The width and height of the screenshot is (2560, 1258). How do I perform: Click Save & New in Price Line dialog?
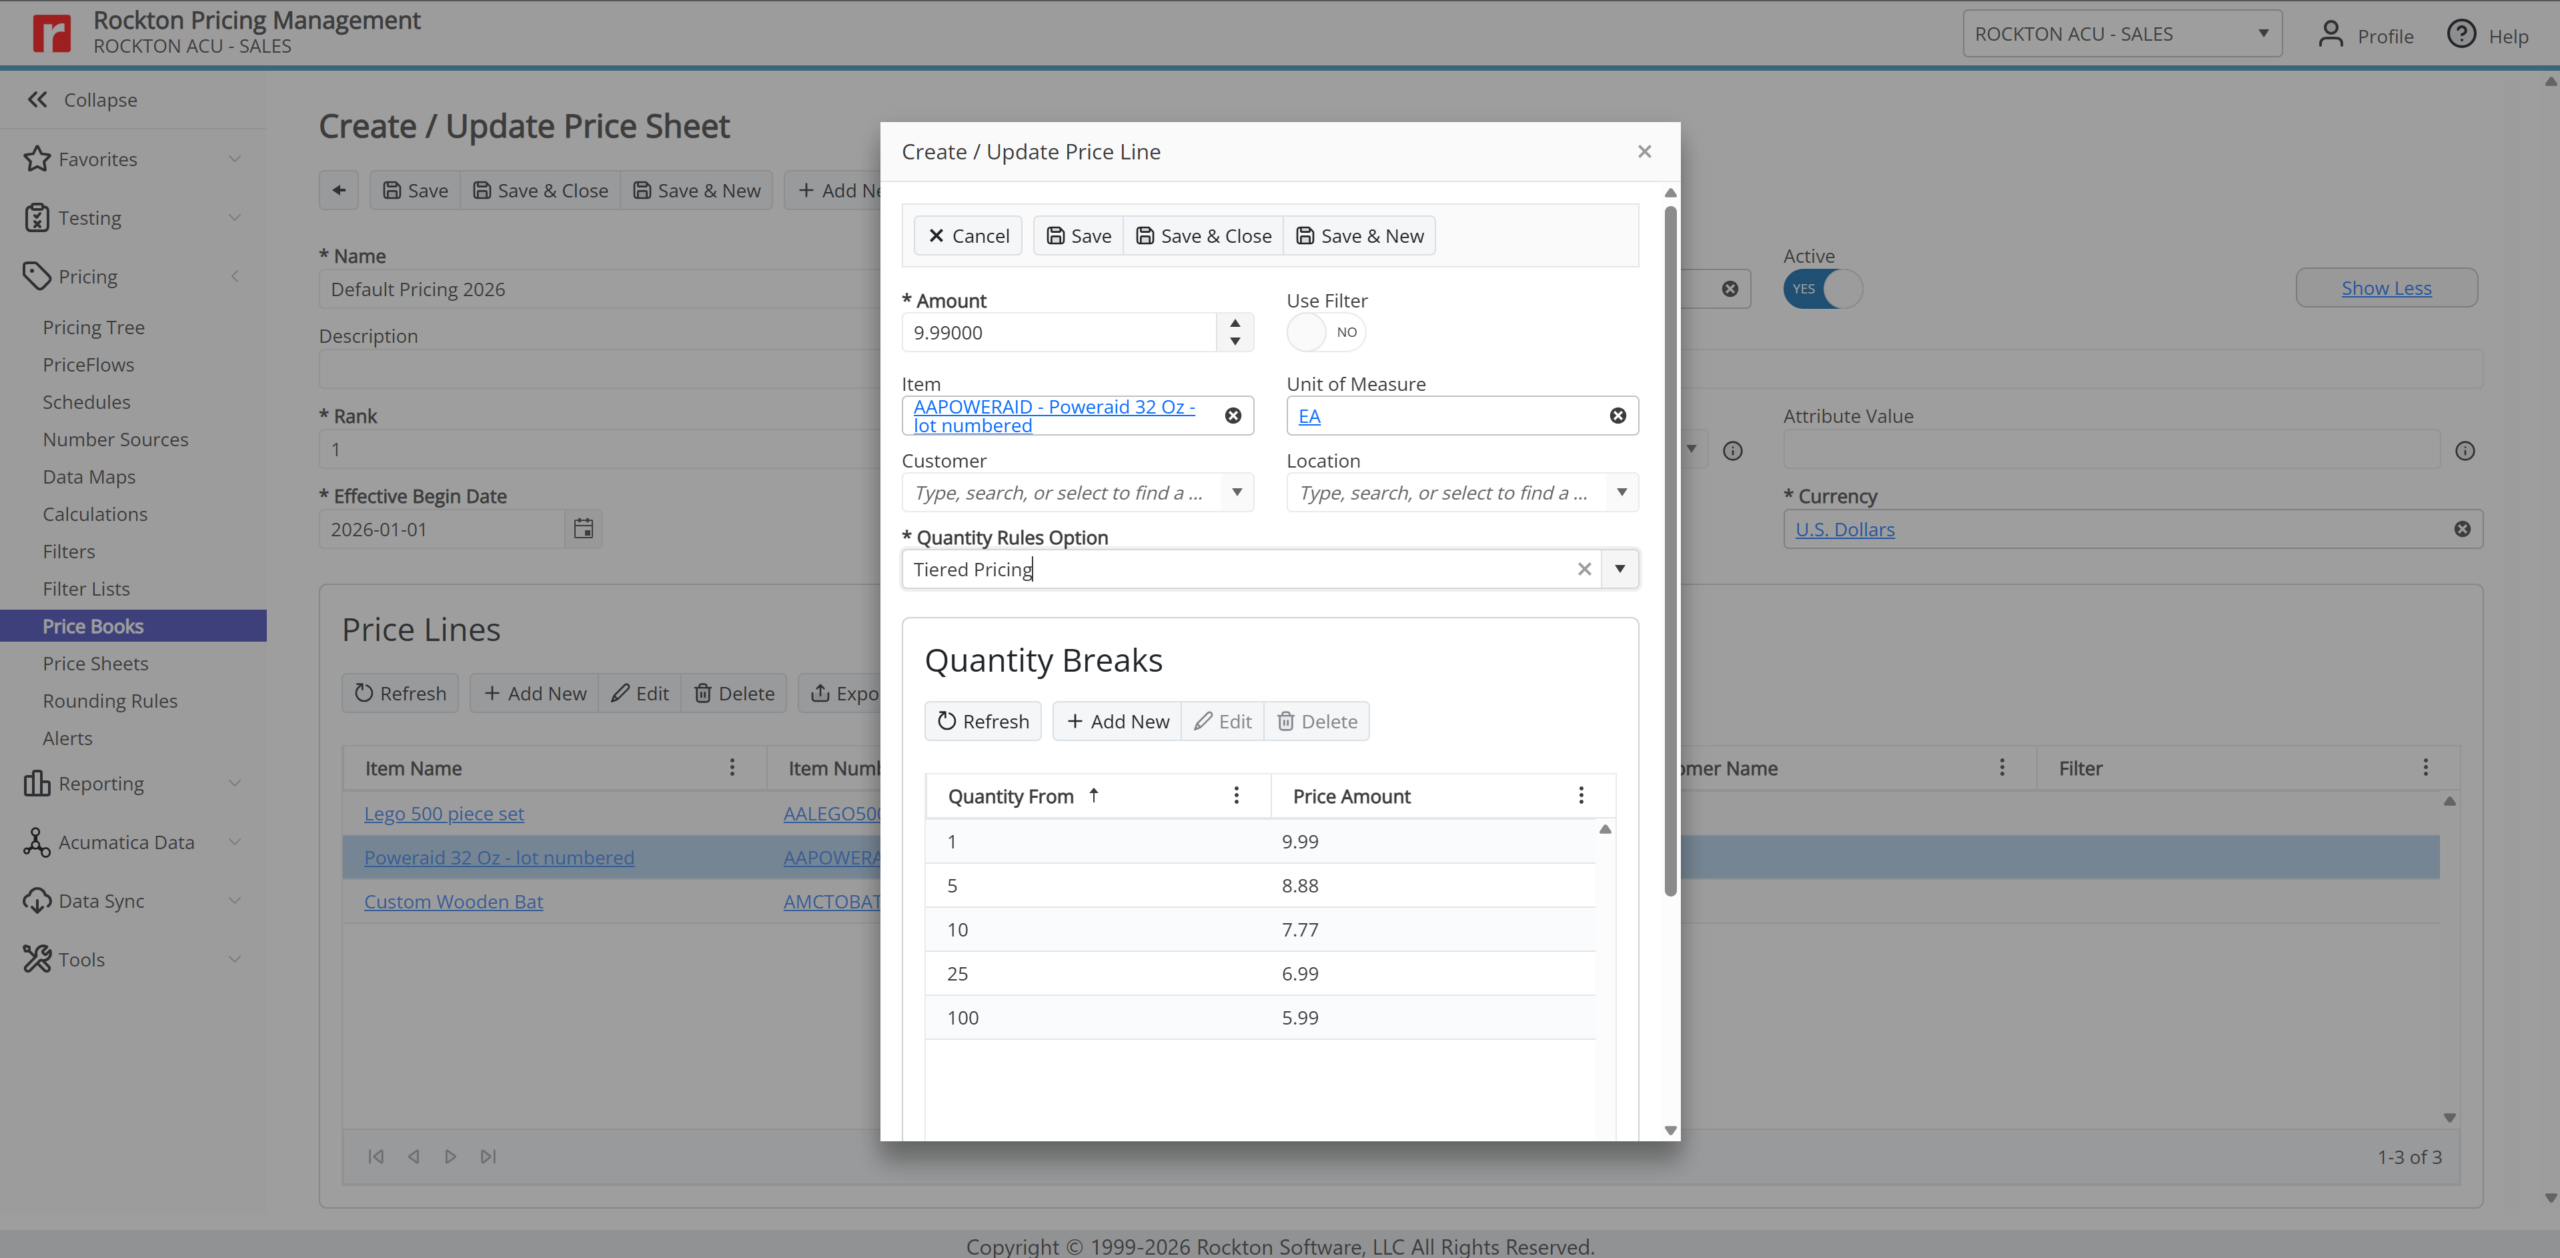[1359, 236]
